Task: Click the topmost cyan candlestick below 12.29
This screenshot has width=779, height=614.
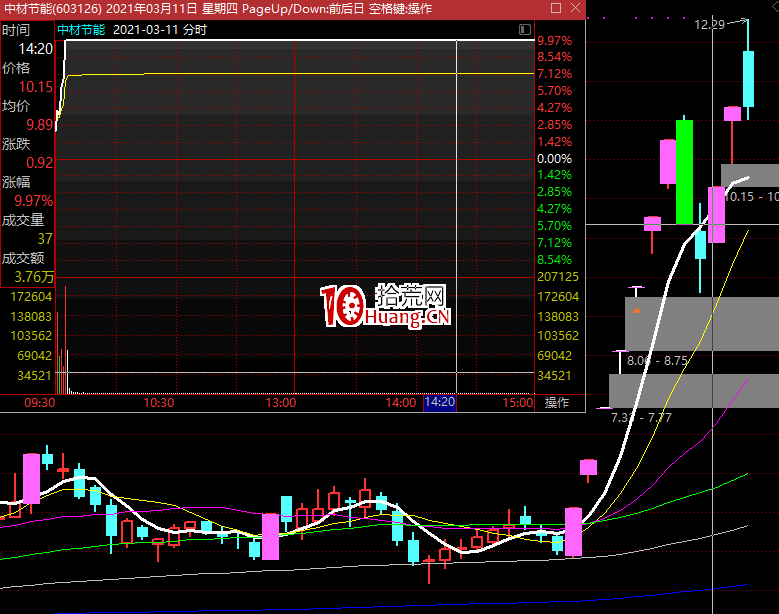Action: point(748,78)
